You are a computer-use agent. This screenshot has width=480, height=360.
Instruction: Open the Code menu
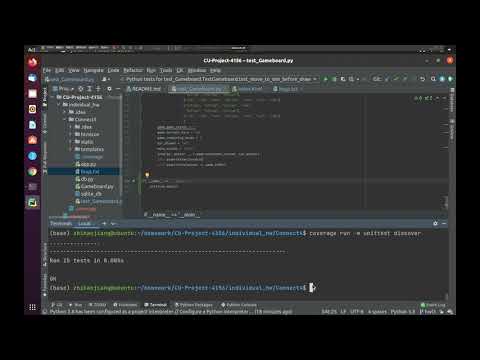(113, 70)
